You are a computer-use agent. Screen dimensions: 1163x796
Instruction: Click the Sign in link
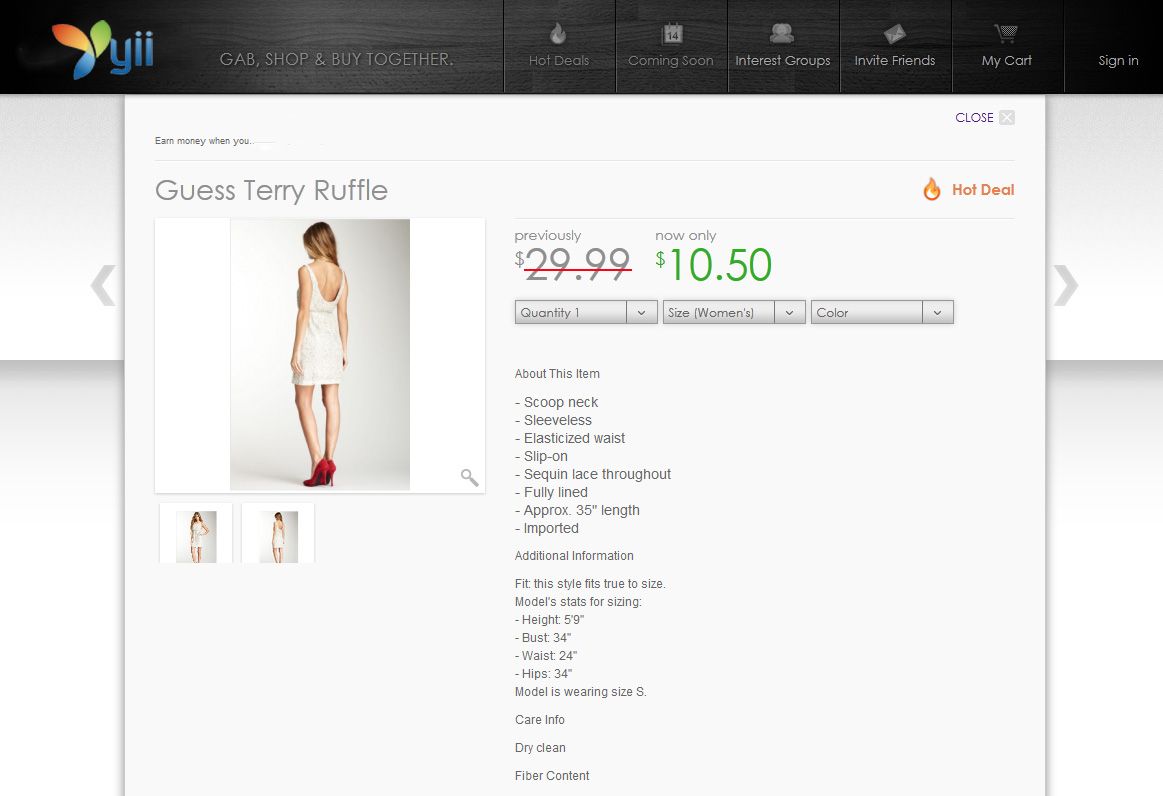click(1118, 60)
